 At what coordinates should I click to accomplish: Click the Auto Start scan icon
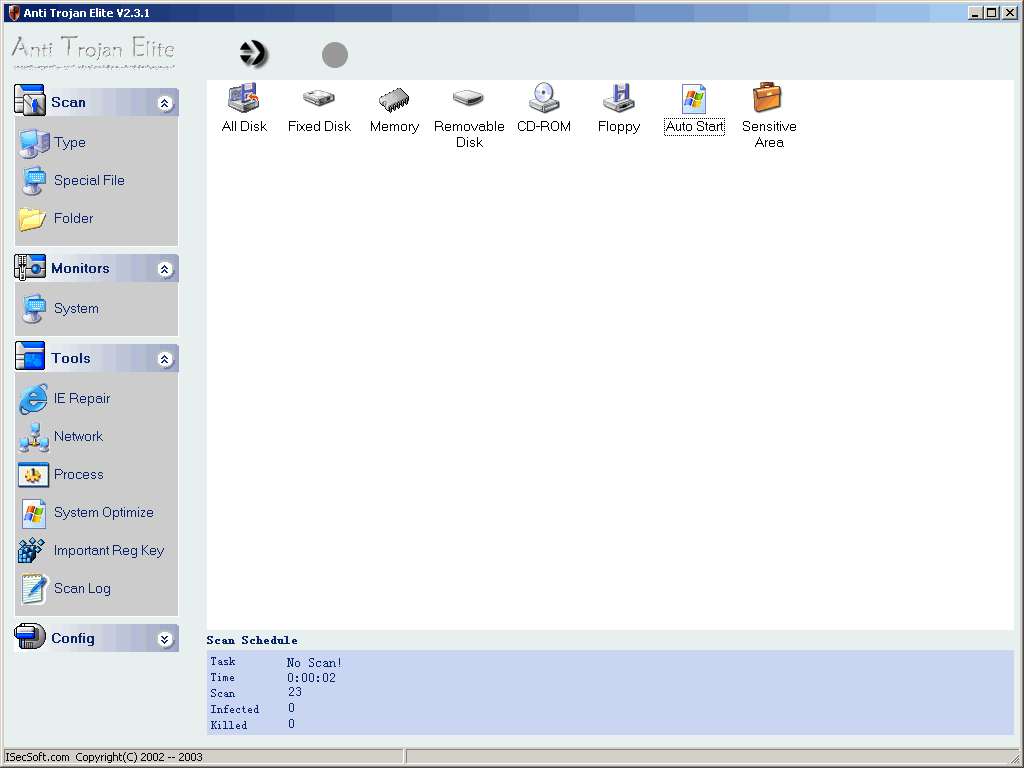click(694, 99)
